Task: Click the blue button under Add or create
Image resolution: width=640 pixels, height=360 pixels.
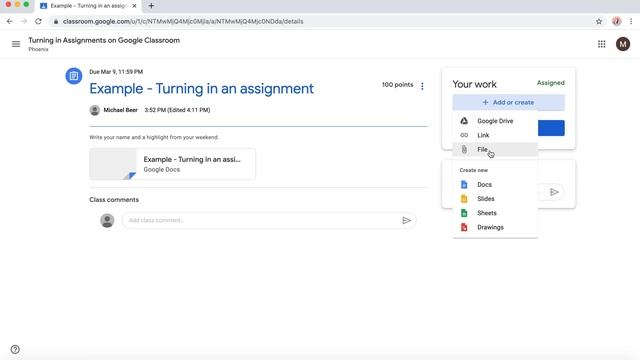Action: [551, 128]
